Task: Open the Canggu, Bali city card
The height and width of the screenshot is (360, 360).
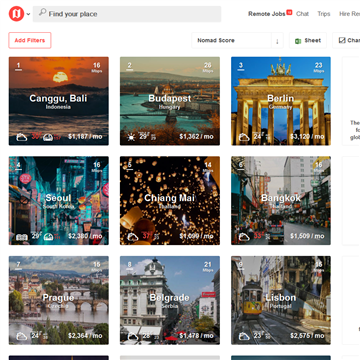Action: point(59,101)
